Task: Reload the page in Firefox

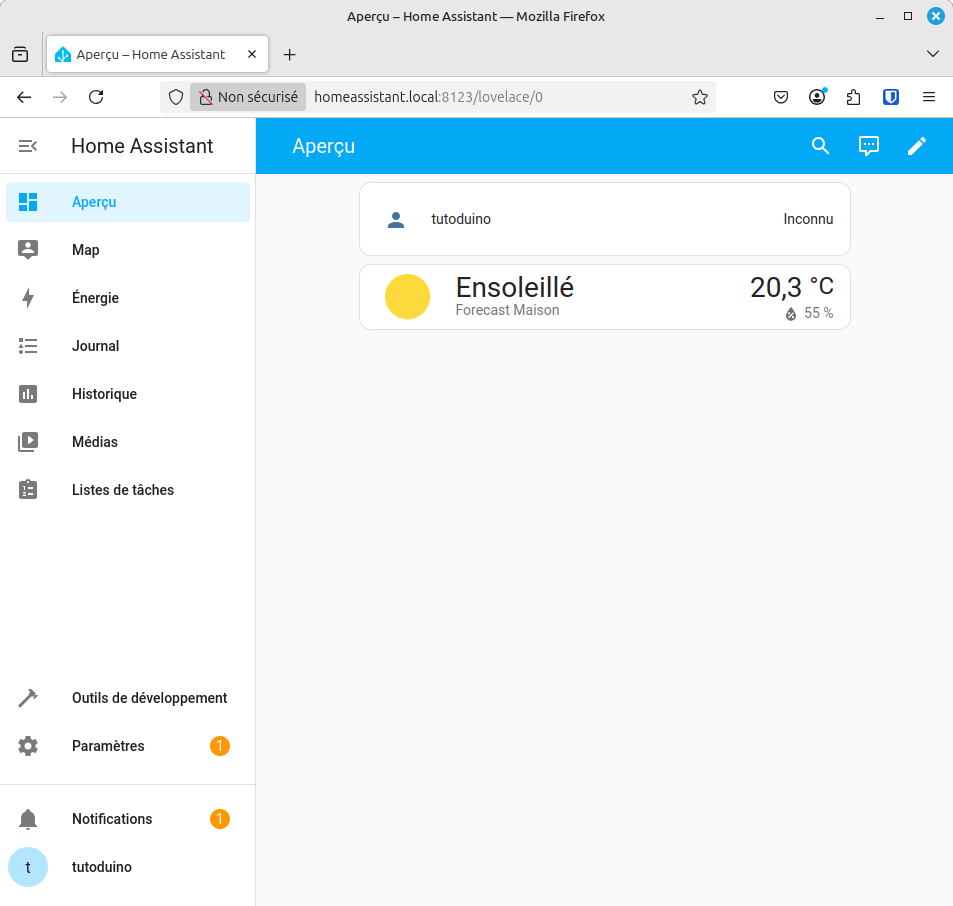Action: 96,97
